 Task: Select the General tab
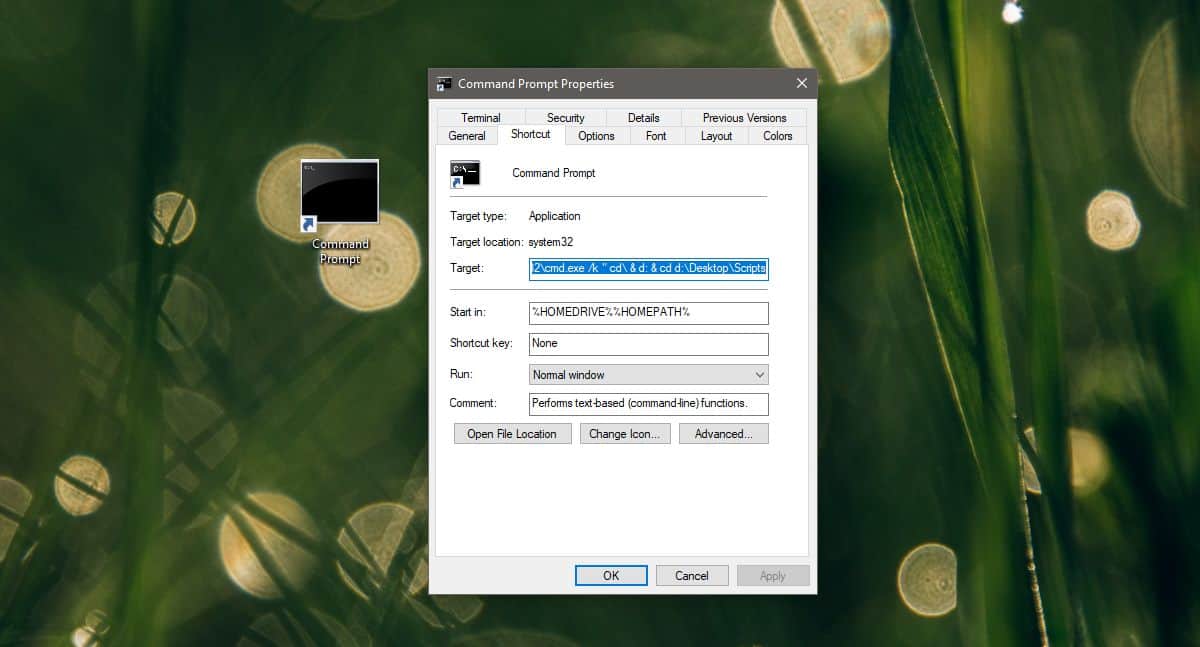click(x=466, y=135)
